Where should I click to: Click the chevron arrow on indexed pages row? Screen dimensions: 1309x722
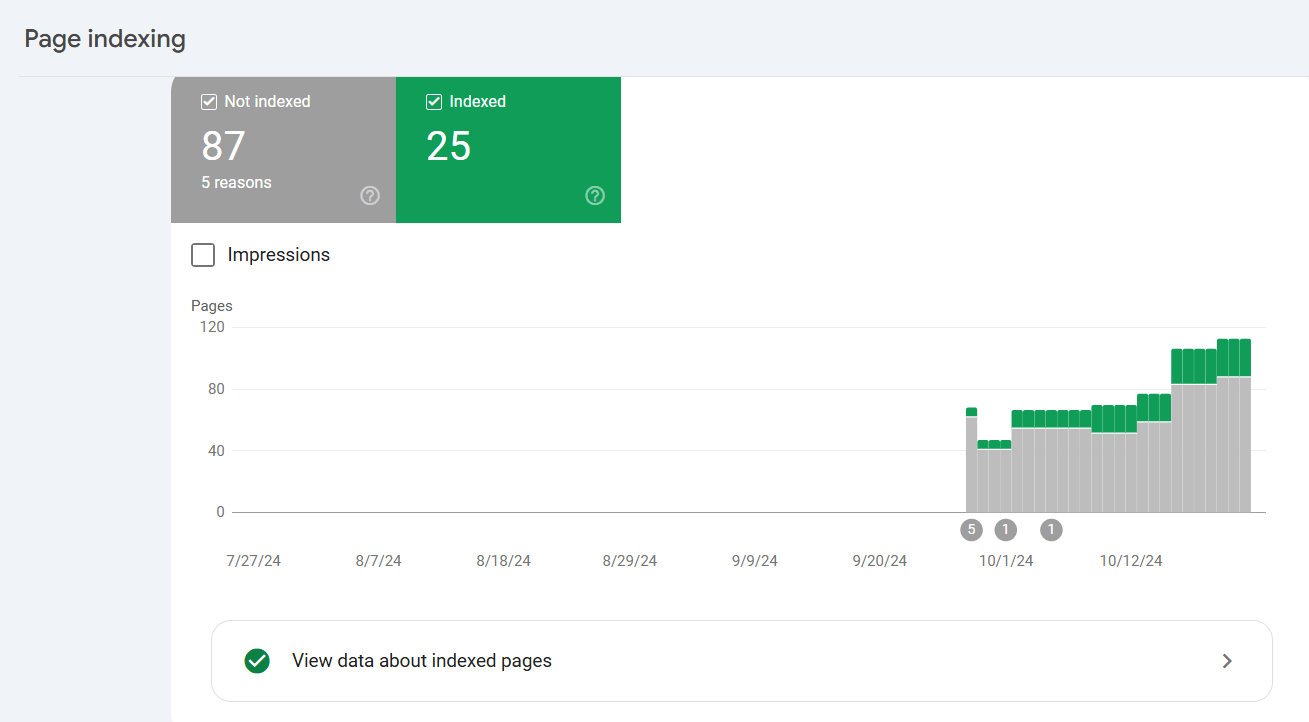[1227, 661]
